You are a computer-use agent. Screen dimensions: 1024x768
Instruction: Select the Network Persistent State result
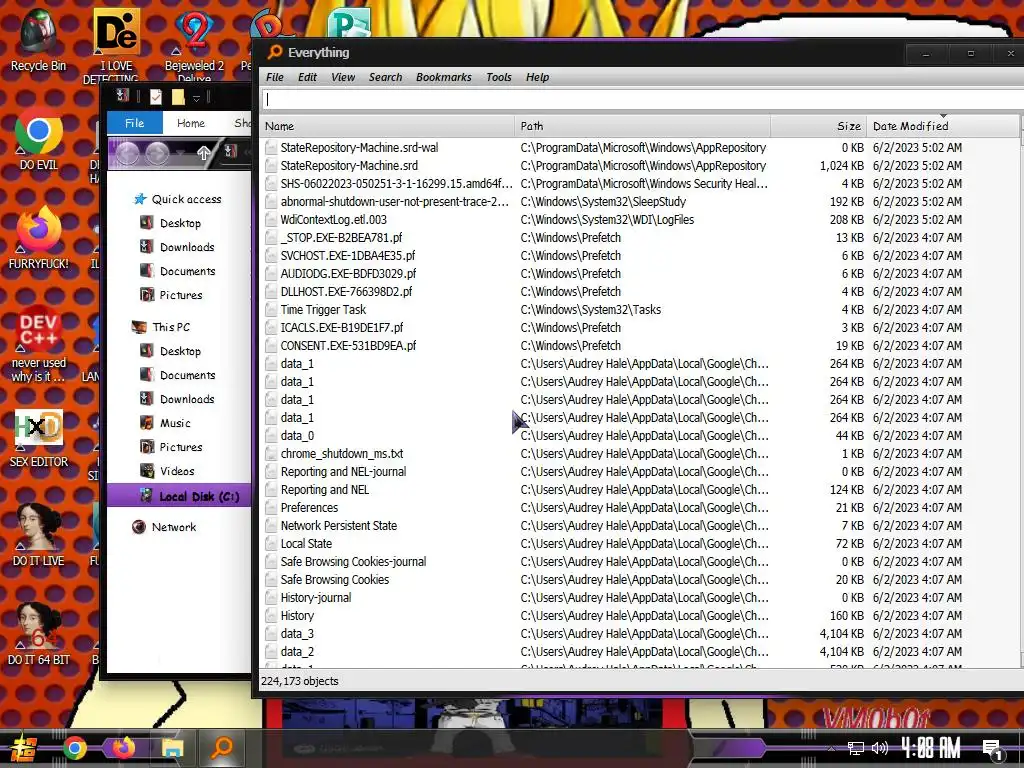(x=639, y=526)
